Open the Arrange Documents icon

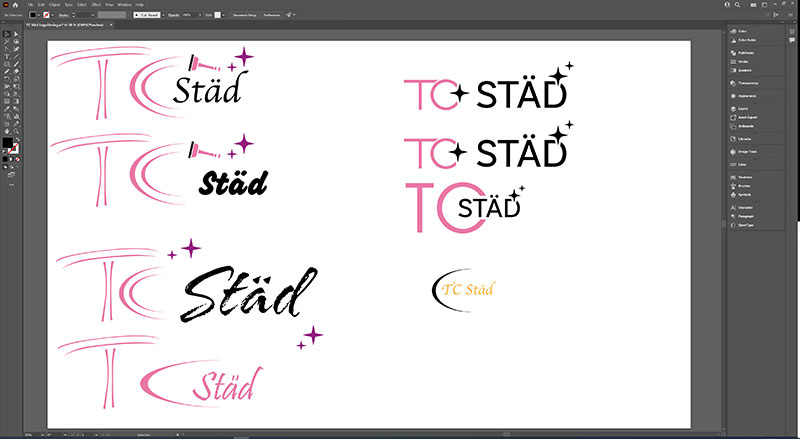[754, 5]
